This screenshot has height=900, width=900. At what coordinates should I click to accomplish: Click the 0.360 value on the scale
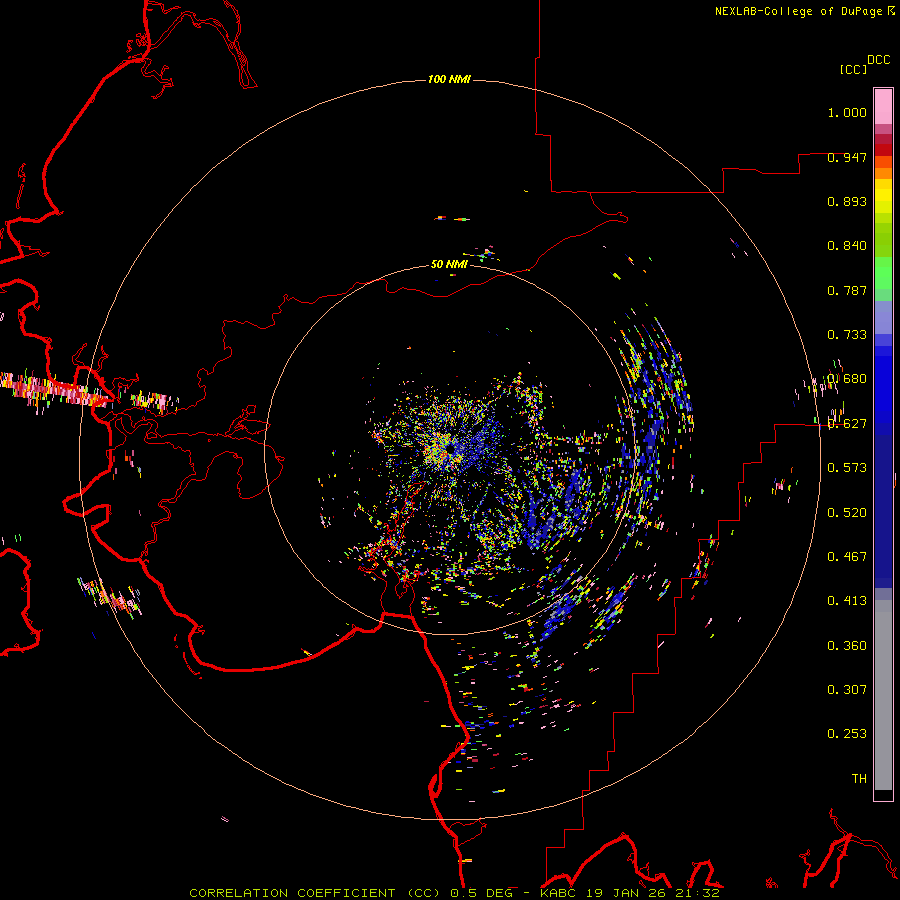click(x=847, y=645)
